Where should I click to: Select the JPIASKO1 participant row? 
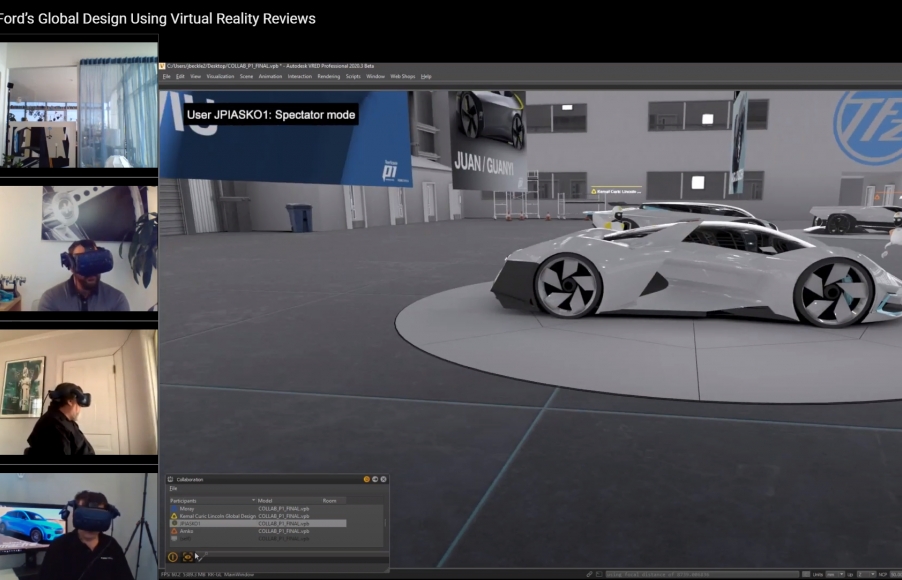[x=258, y=524]
